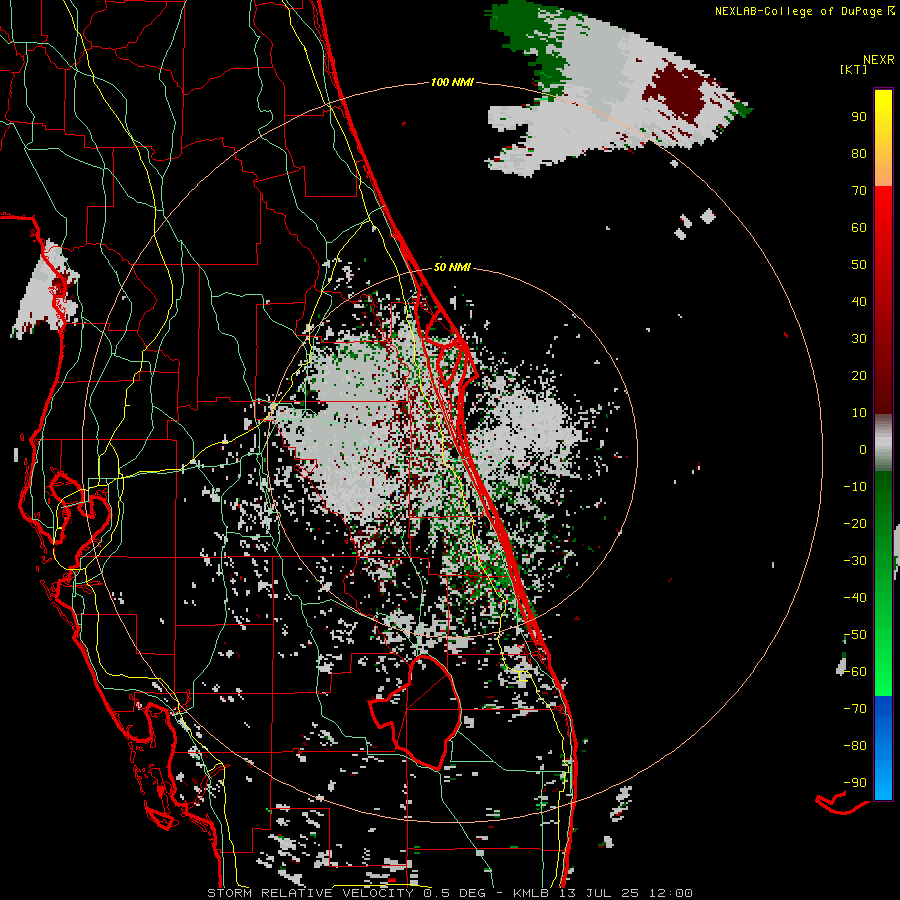
Task: Select the positive 50 knot scale label
Action: (859, 265)
